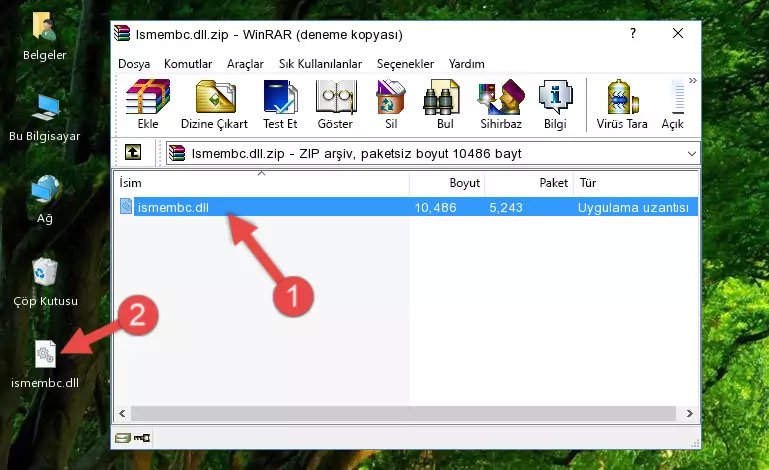The width and height of the screenshot is (769, 470).
Task: Click the Uygulama uzantısı type cell
Action: pos(633,208)
